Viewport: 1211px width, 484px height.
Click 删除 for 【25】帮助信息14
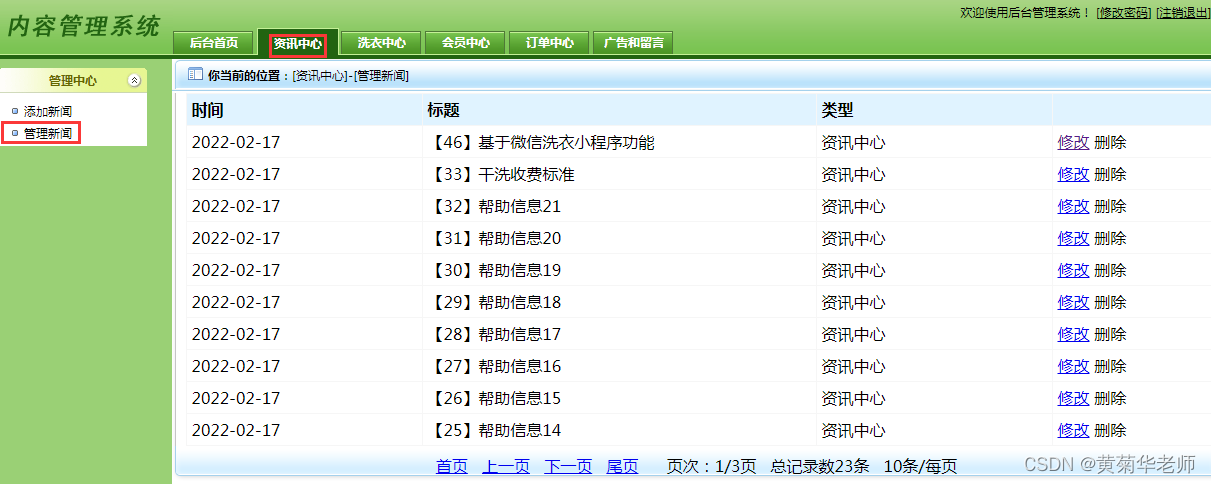(1110, 430)
